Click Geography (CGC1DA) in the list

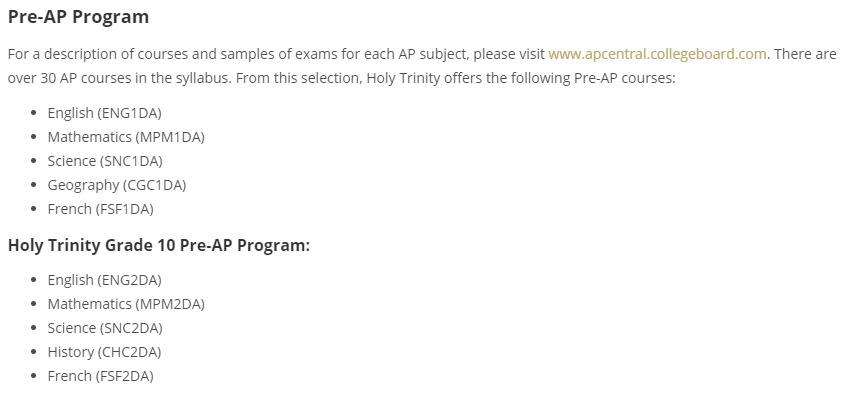click(117, 185)
